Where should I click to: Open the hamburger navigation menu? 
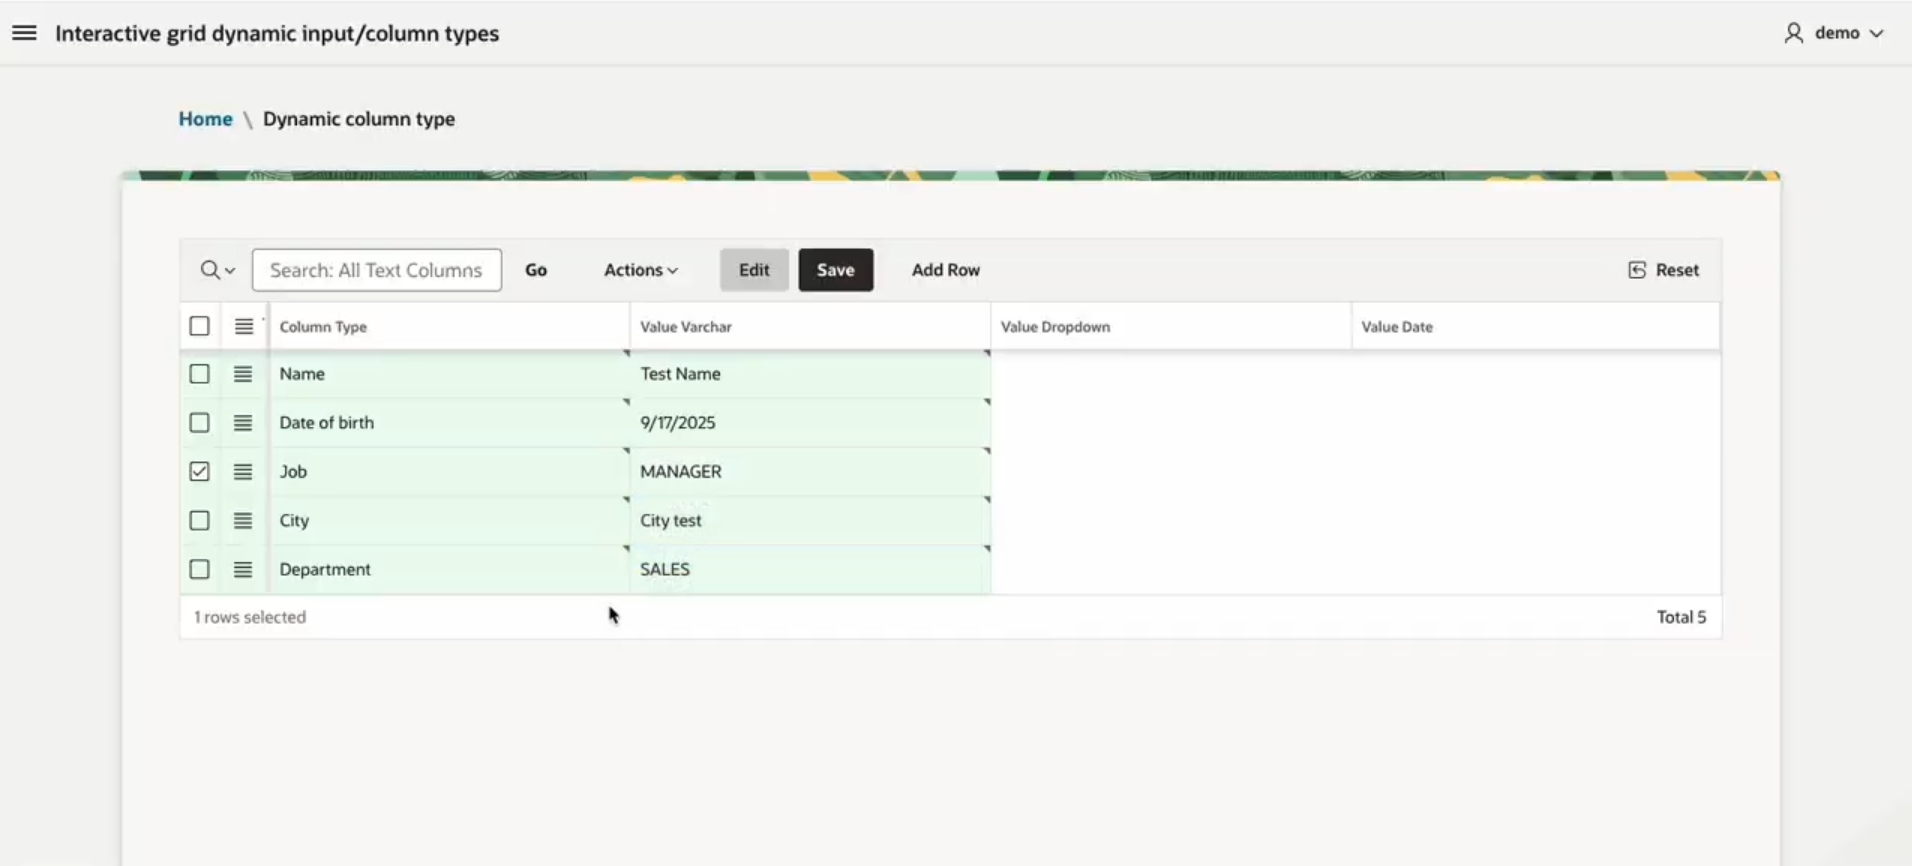point(24,33)
